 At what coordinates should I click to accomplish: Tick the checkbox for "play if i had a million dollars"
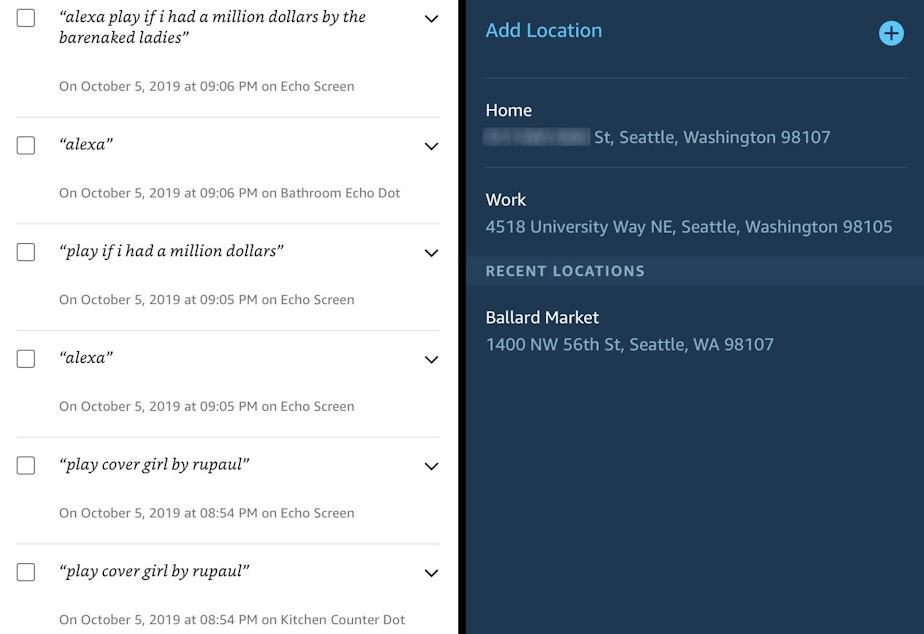click(25, 252)
